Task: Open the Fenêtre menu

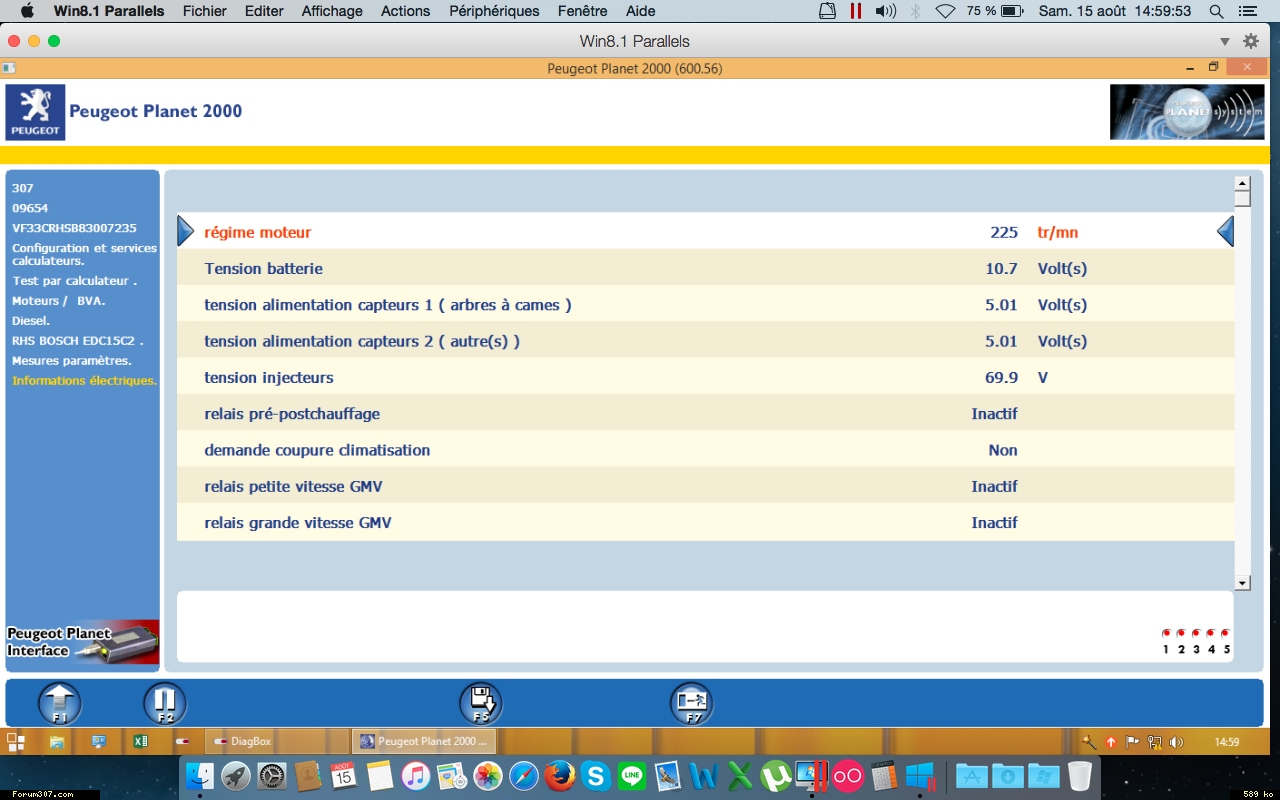Action: 582,11
